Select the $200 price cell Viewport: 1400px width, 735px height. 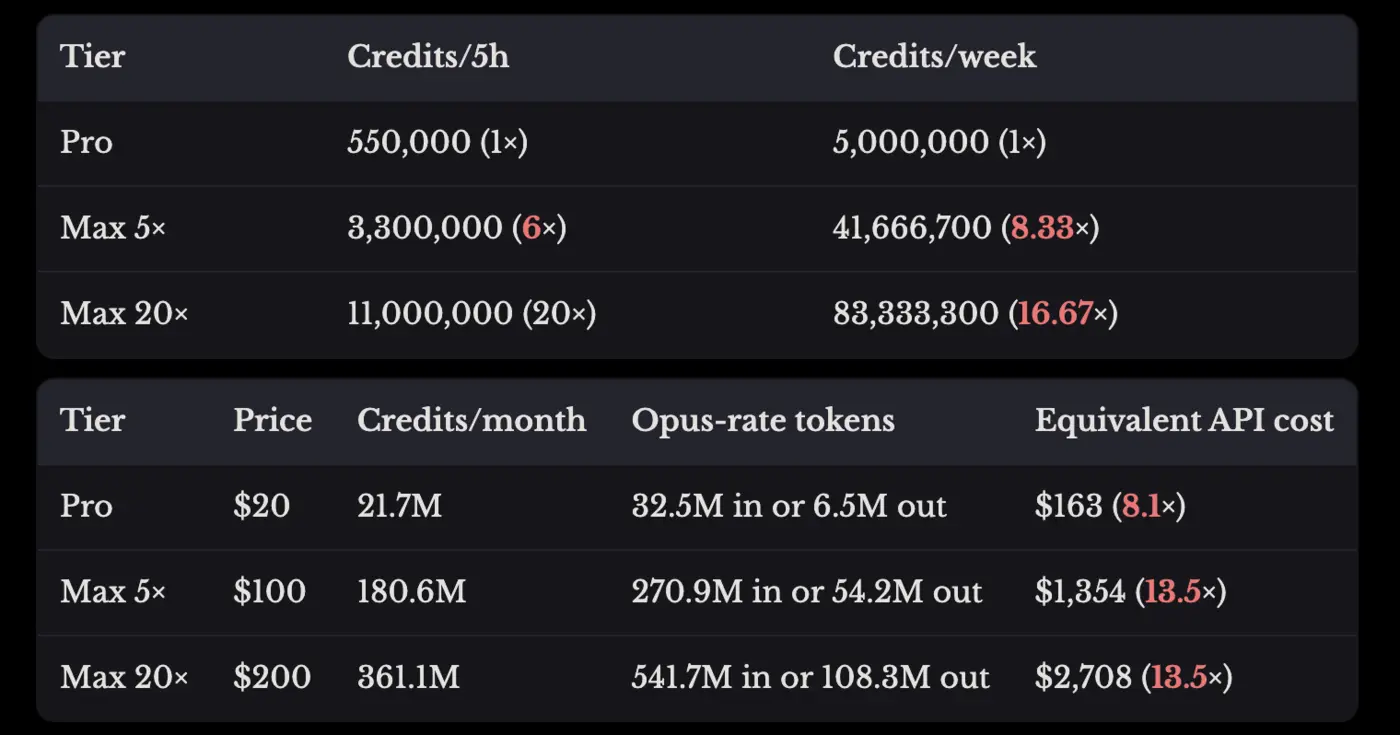pos(272,678)
